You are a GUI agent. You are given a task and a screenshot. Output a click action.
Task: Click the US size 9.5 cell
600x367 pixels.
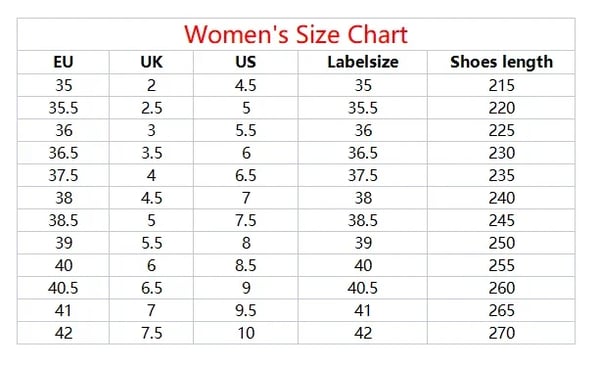click(x=245, y=310)
